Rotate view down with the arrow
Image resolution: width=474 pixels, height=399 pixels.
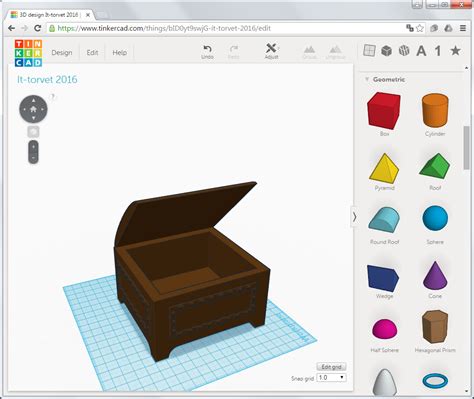click(x=33, y=118)
